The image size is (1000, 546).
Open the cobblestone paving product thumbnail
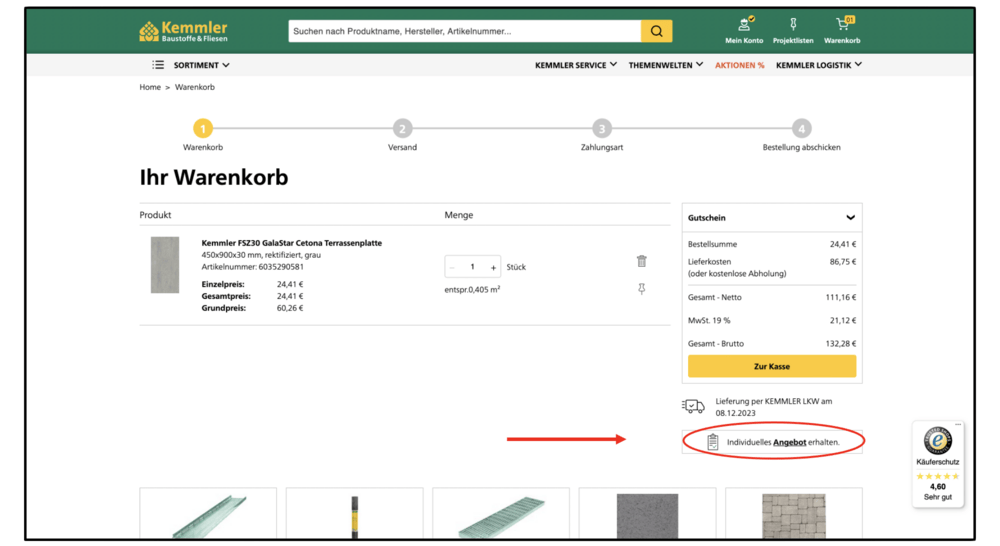[x=793, y=515]
